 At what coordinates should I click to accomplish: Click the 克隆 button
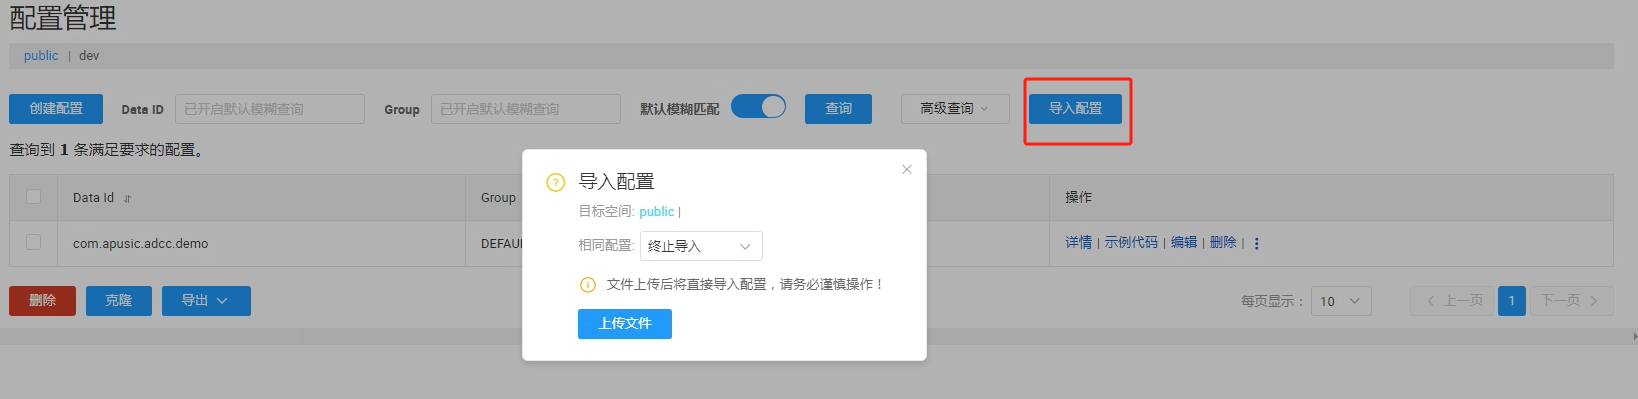119,301
